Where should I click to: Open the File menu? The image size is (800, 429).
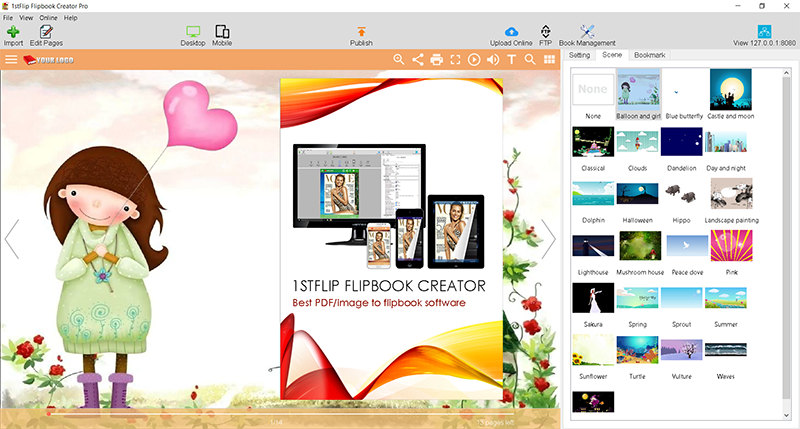pos(8,17)
